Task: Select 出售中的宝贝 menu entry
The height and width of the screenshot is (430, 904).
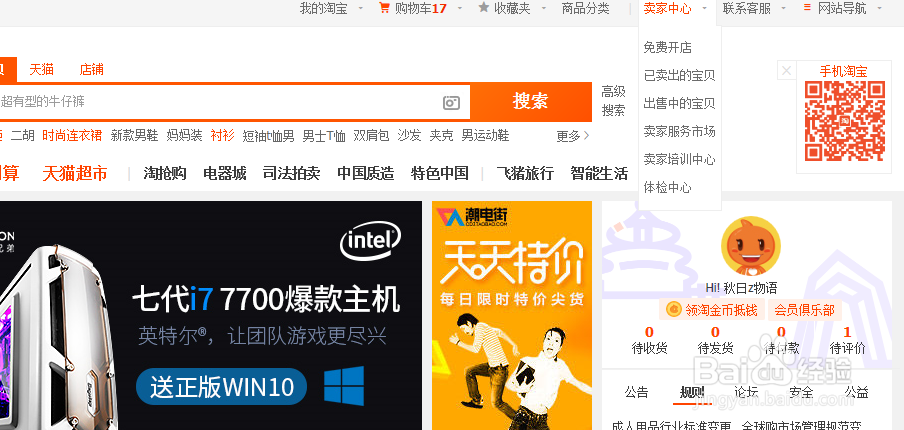Action: [x=679, y=104]
